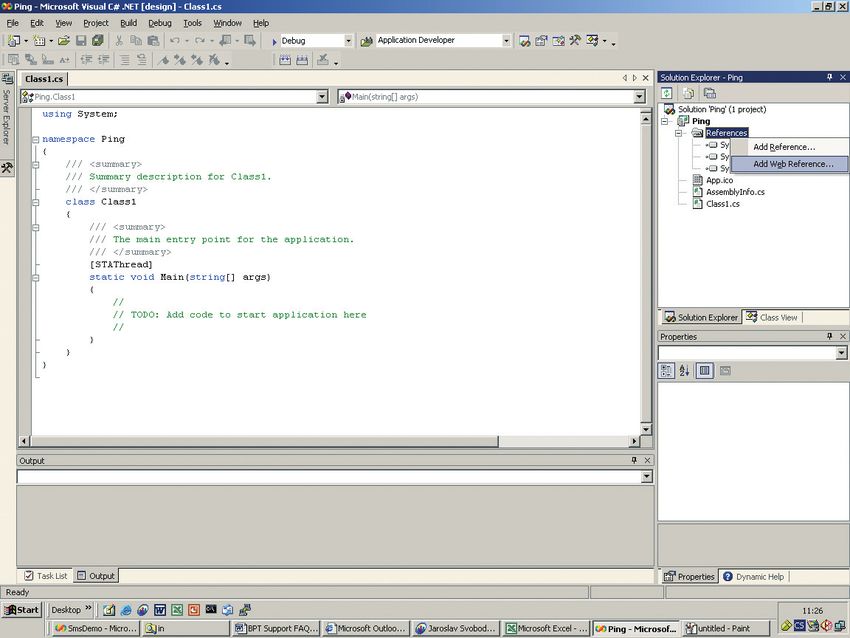Click the Add New Item toolbar icon

[x=39, y=41]
